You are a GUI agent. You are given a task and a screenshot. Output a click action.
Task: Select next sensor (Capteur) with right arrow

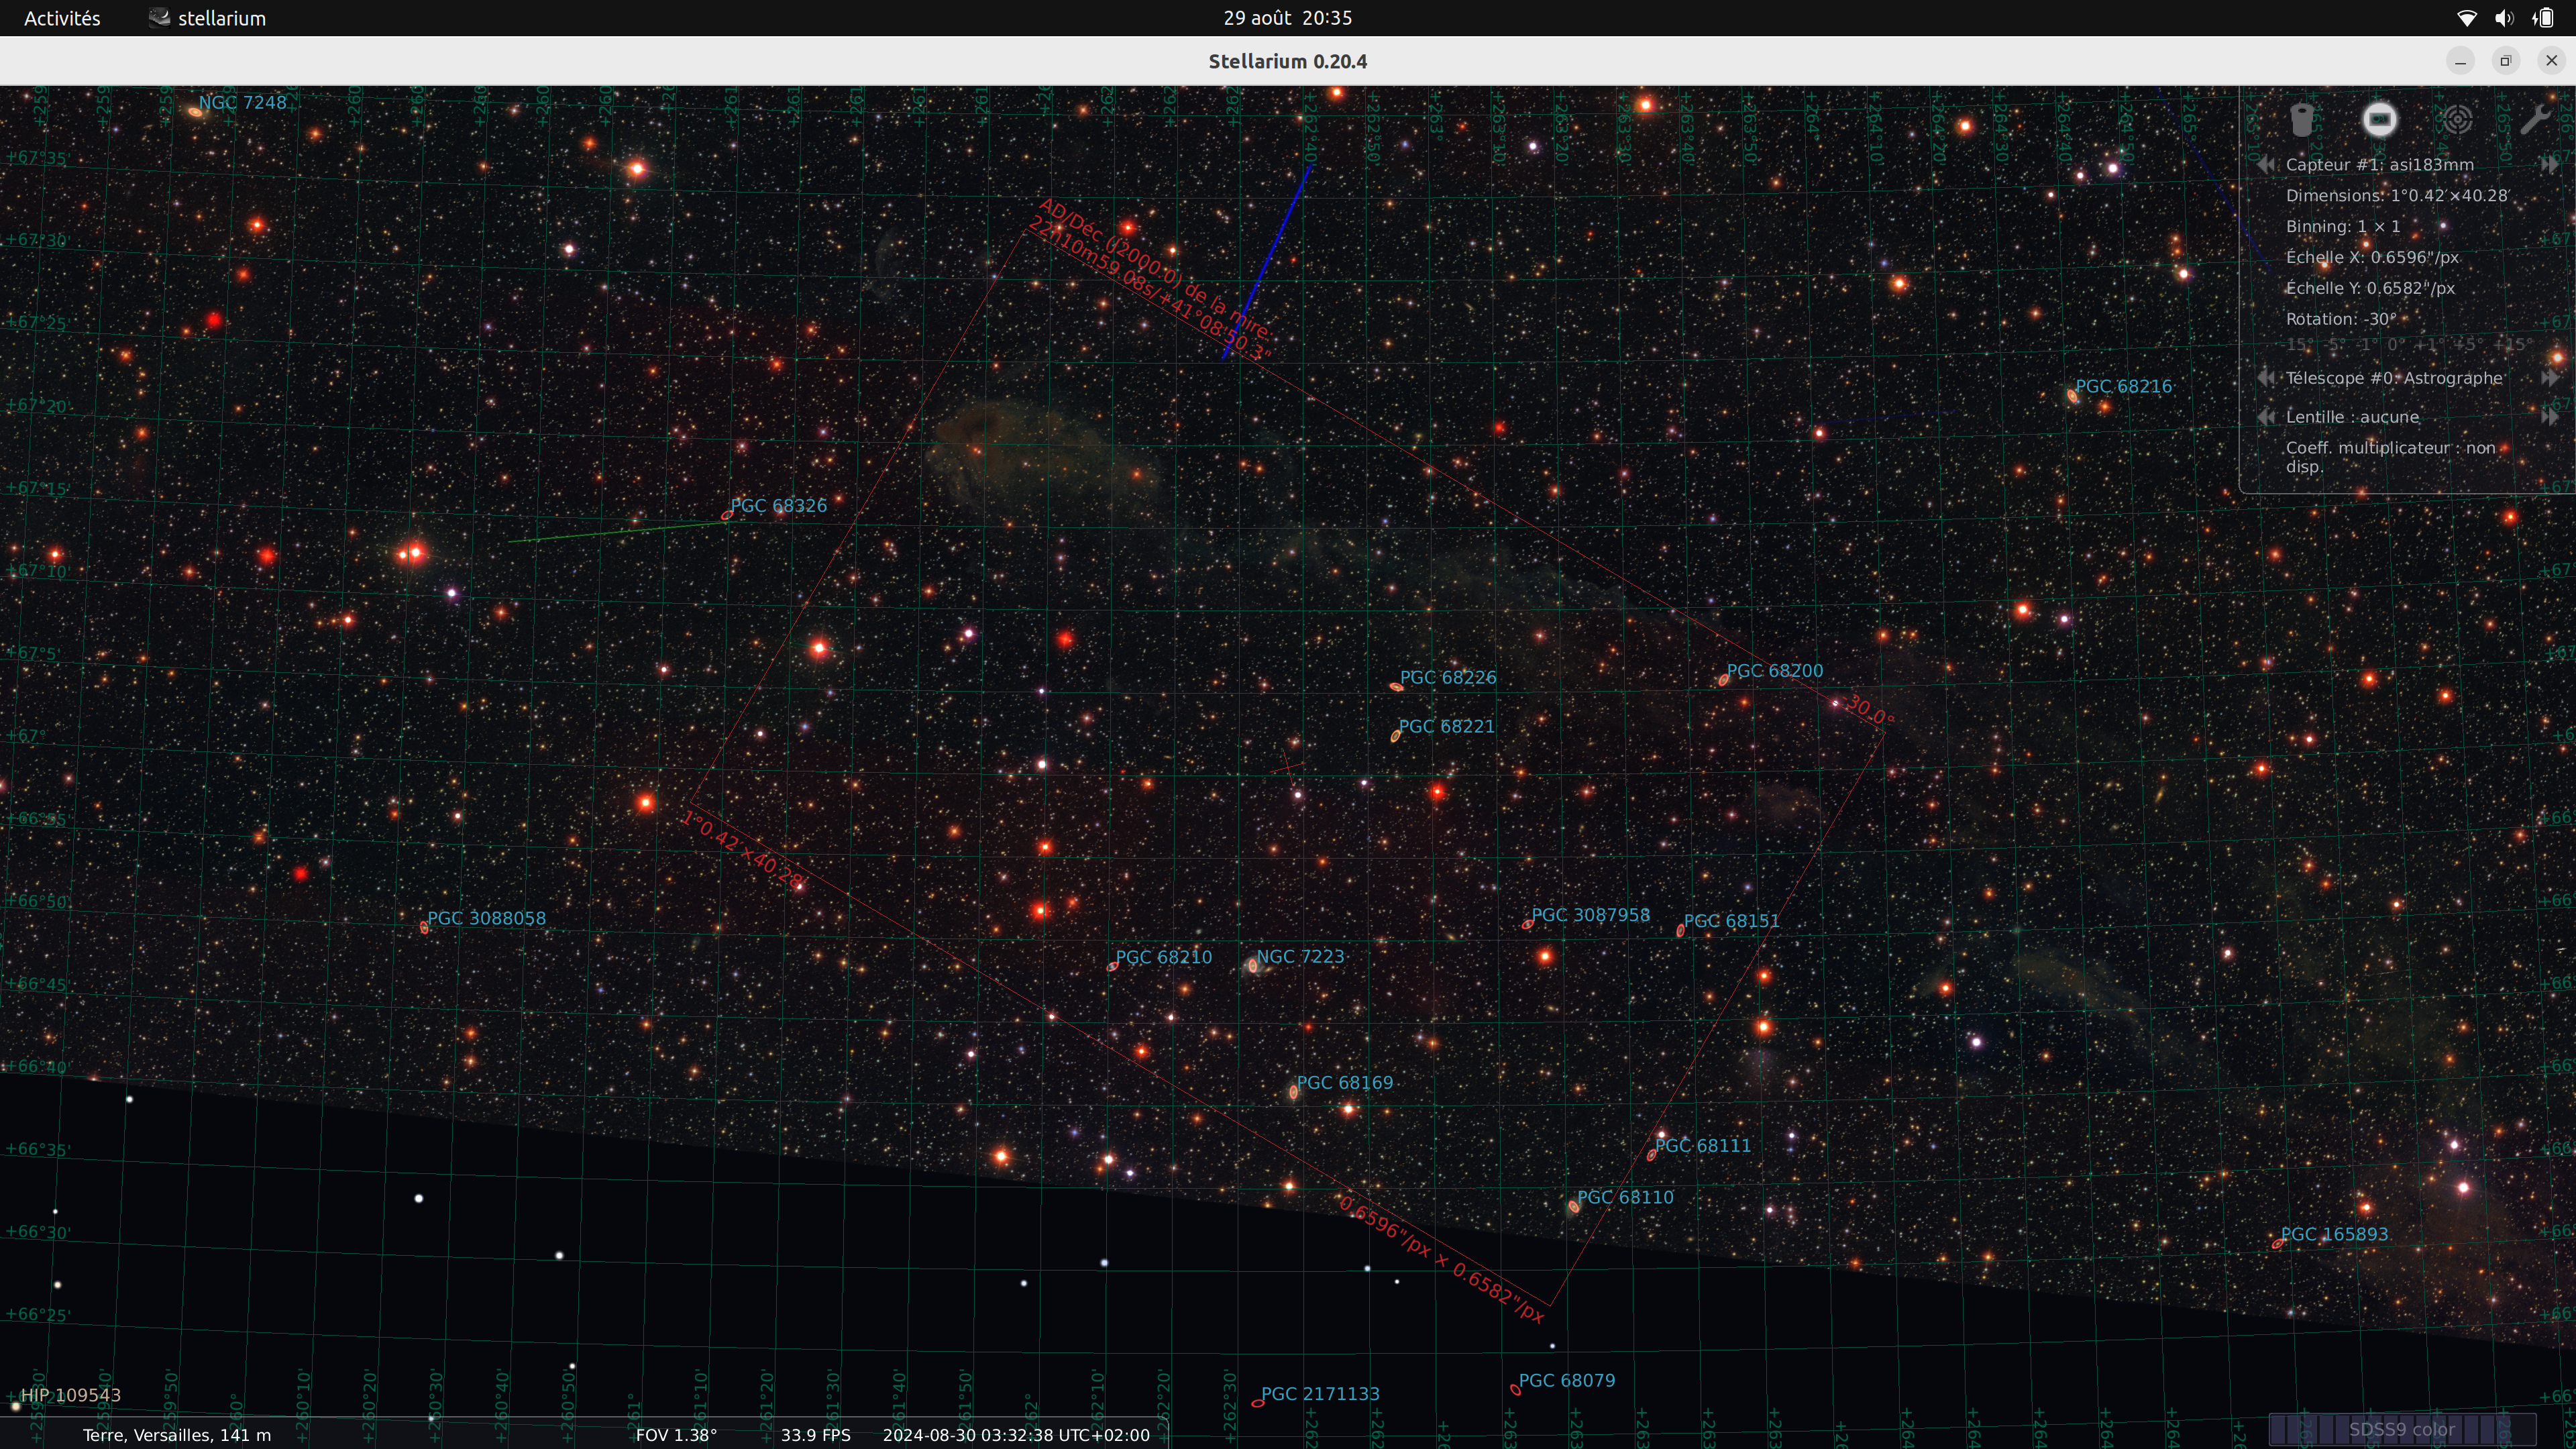[x=2549, y=165]
